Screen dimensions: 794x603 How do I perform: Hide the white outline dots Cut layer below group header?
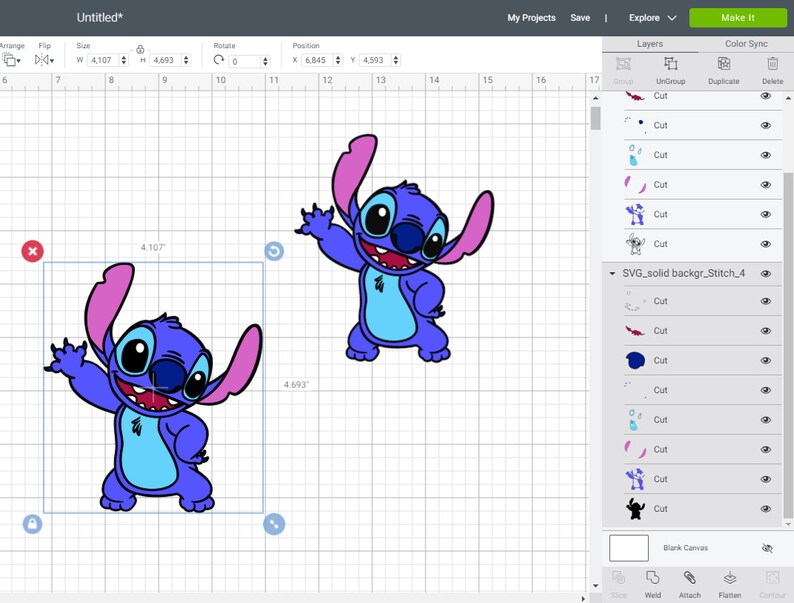pos(766,301)
